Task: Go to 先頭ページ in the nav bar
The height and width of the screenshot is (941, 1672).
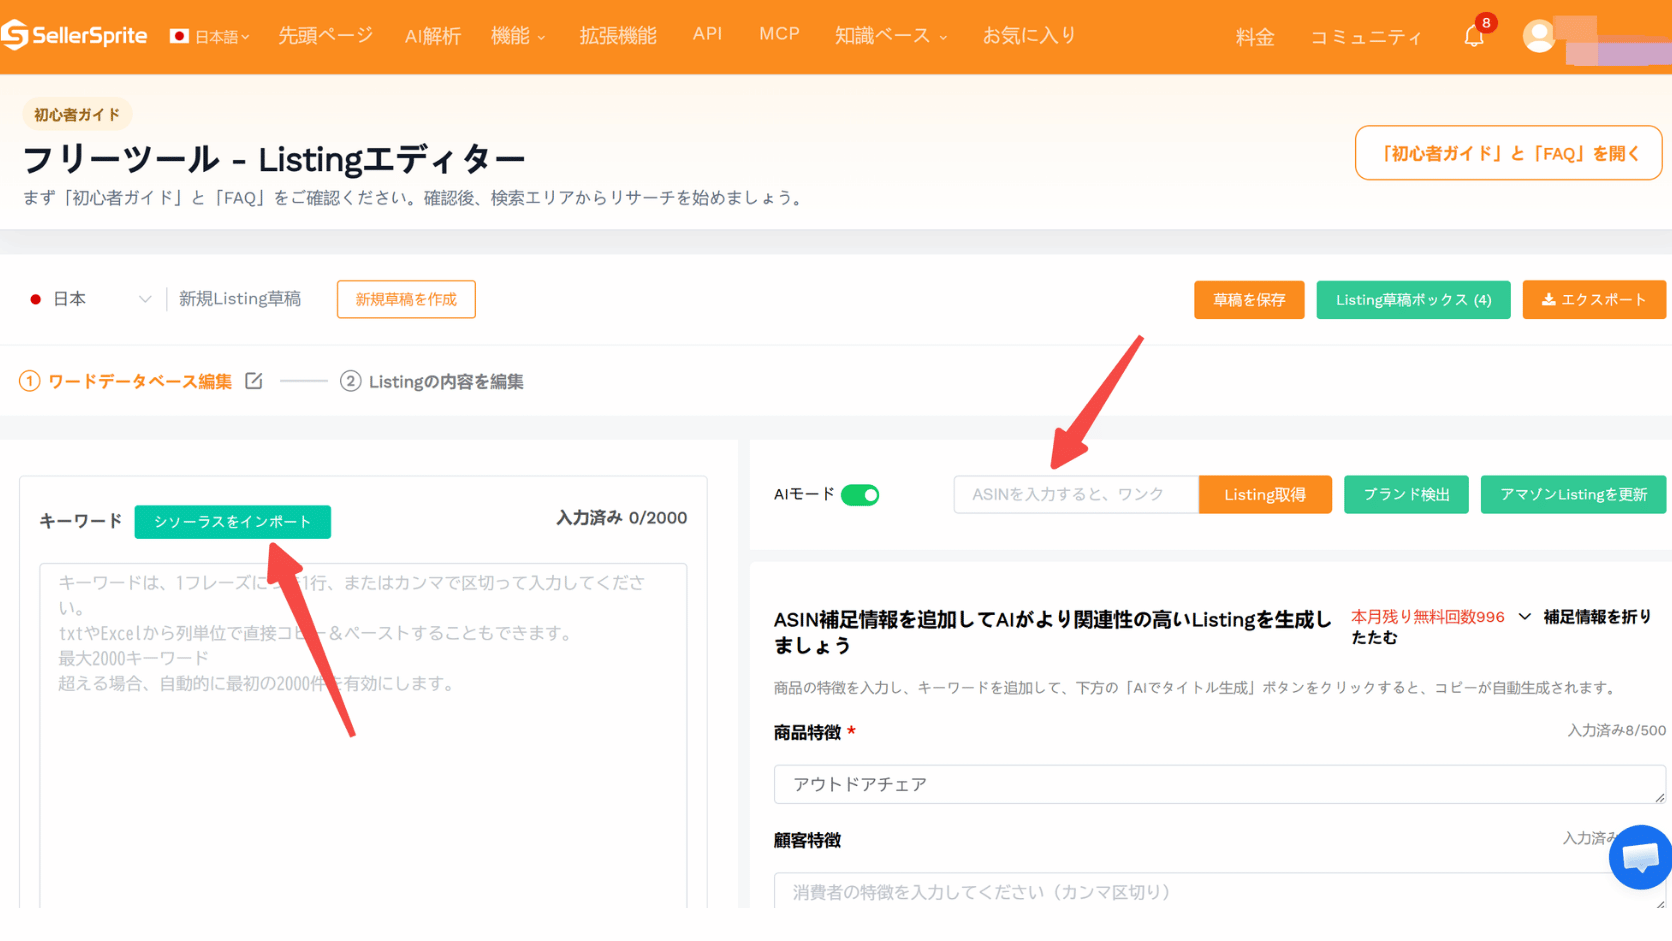Action: coord(325,36)
